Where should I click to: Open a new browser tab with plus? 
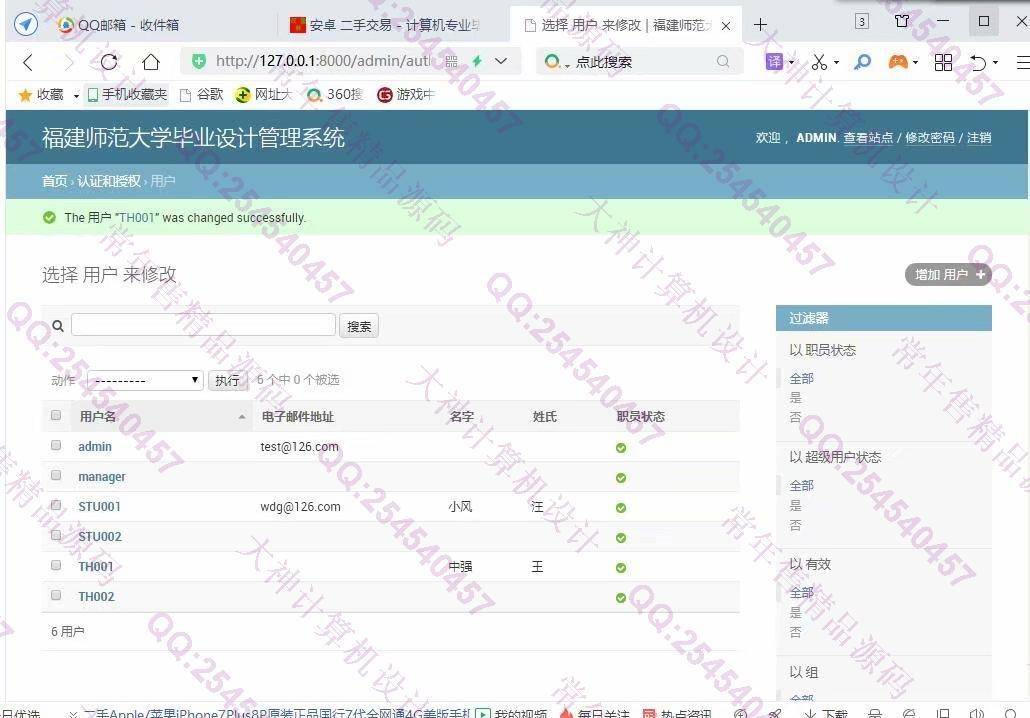760,25
